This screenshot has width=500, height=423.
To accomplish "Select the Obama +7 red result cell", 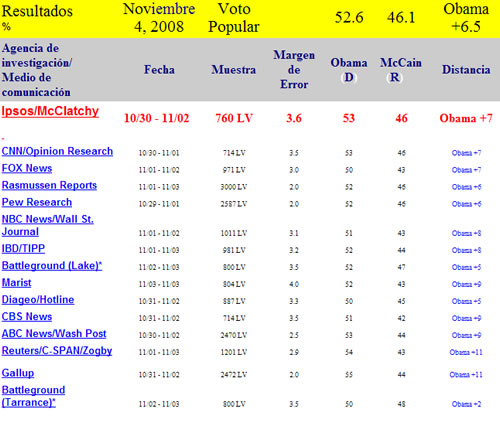I will (466, 118).
